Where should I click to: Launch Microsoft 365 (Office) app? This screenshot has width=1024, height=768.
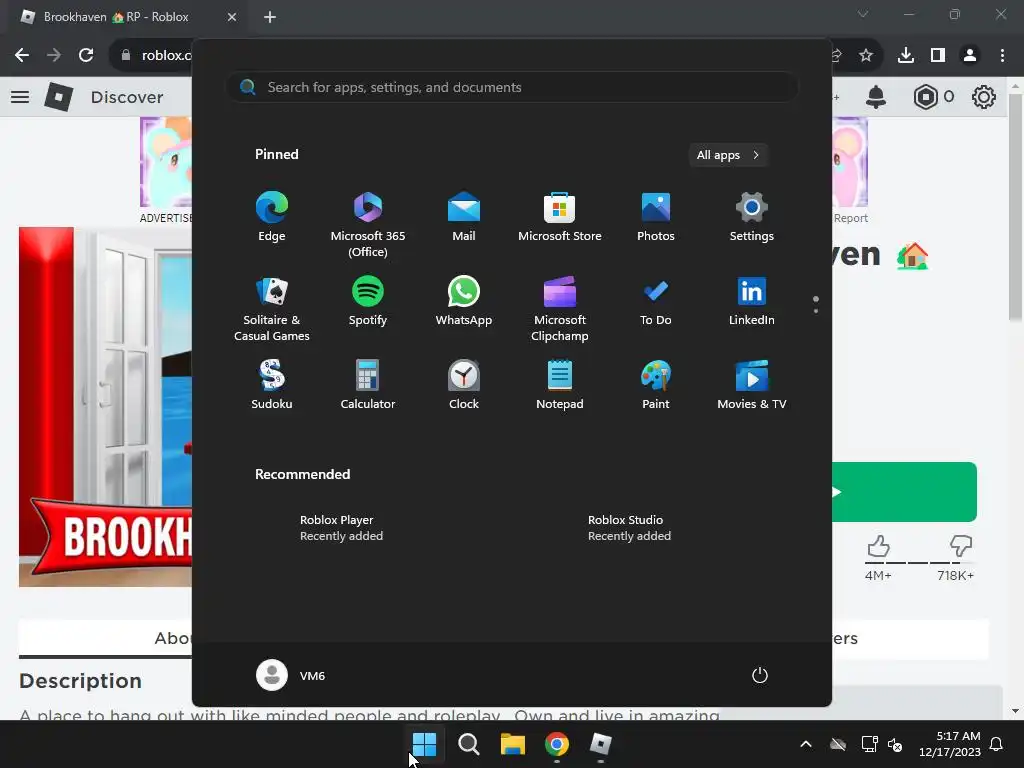pyautogui.click(x=368, y=225)
